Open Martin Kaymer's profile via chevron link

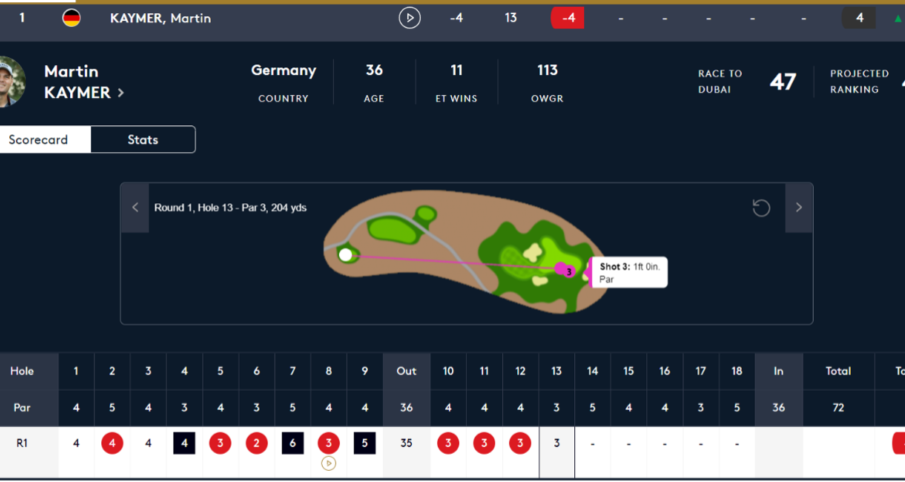click(x=121, y=93)
